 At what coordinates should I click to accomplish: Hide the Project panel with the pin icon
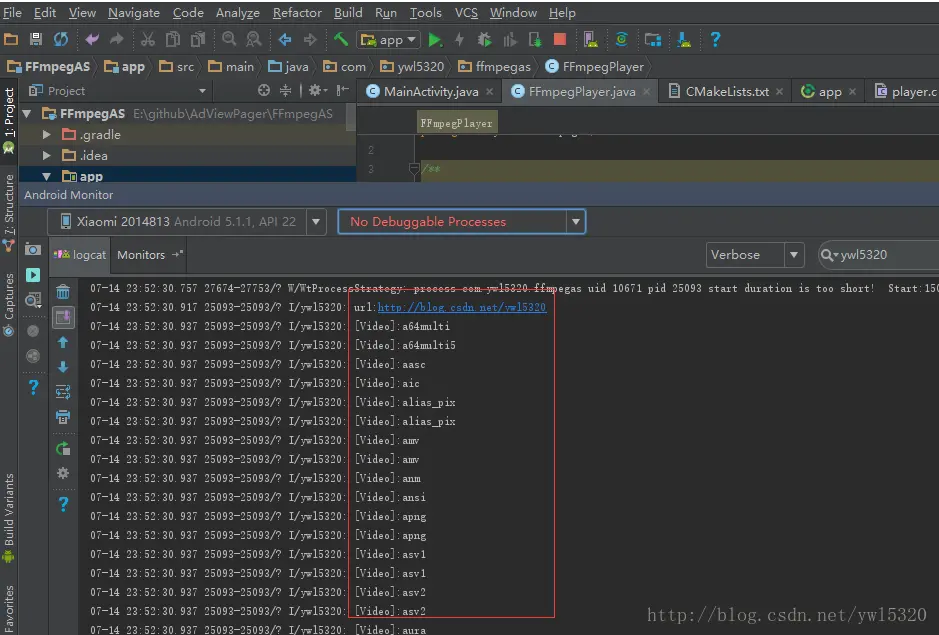(342, 90)
